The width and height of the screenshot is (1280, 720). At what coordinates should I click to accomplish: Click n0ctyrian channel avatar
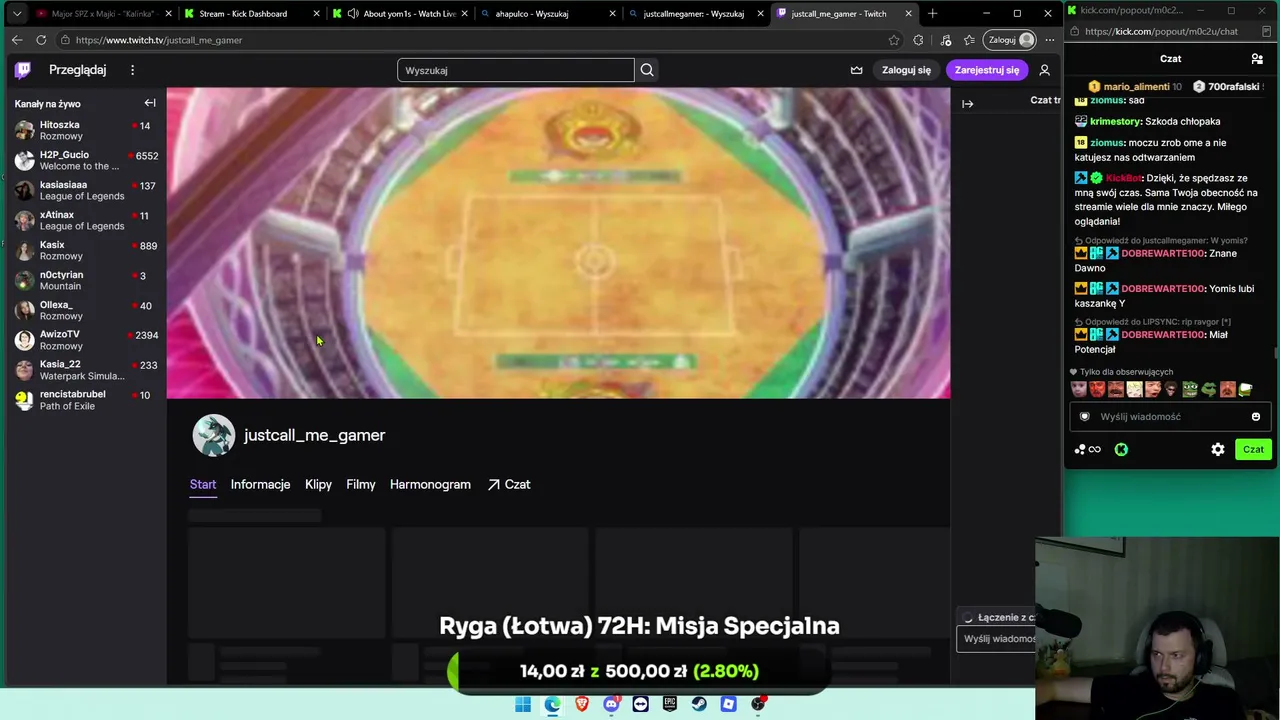click(24, 281)
